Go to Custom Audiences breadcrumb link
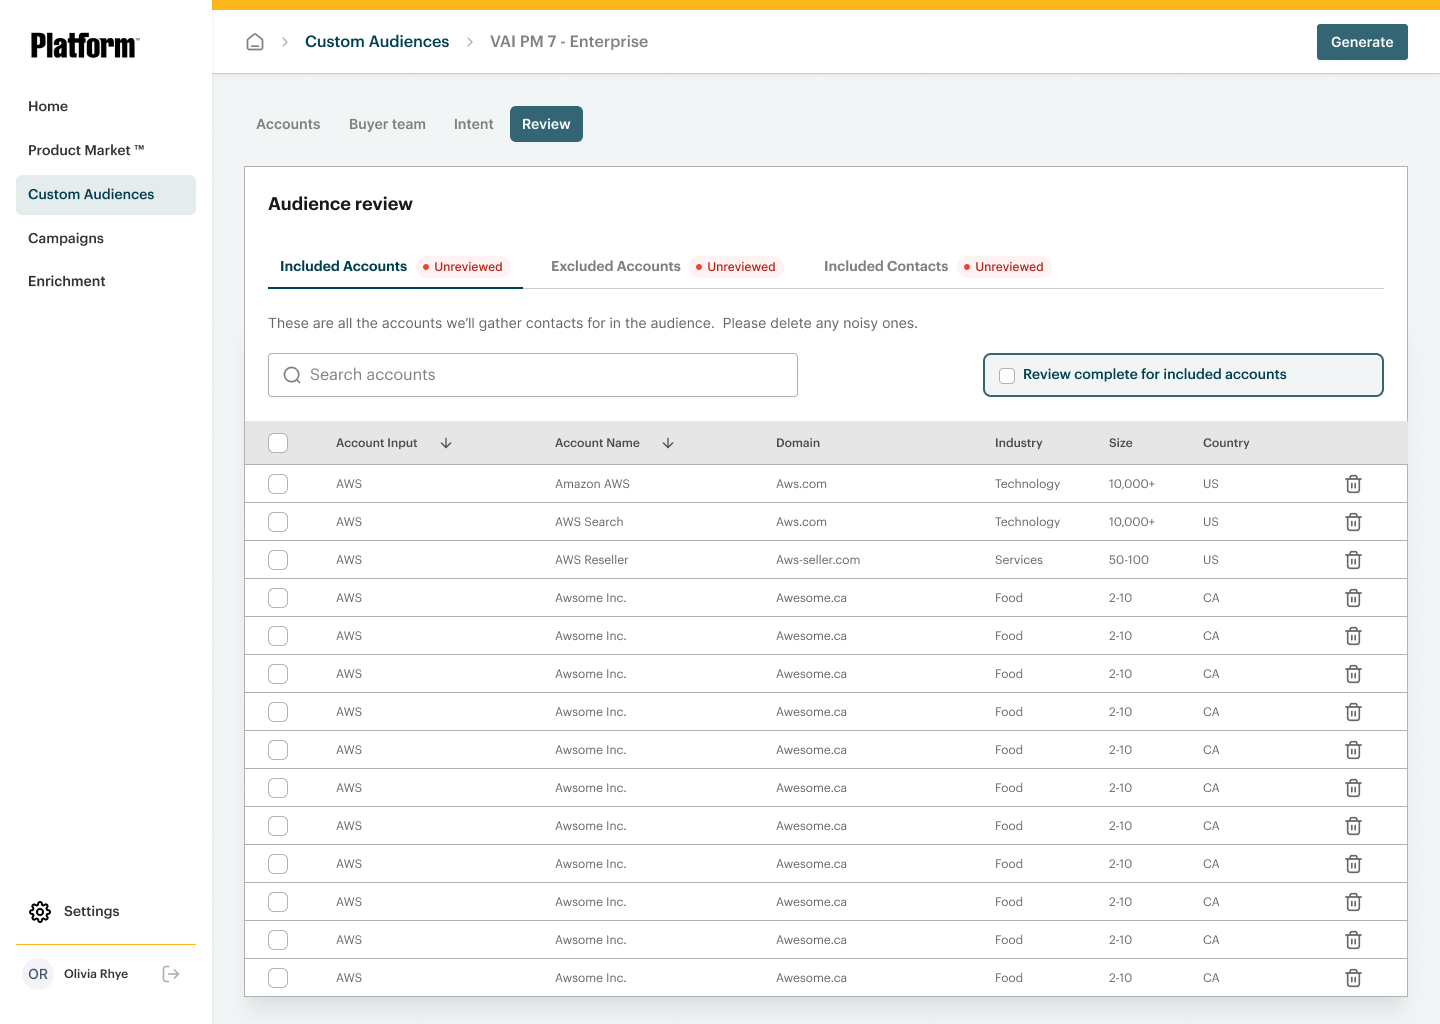Image resolution: width=1440 pixels, height=1024 pixels. pos(377,42)
